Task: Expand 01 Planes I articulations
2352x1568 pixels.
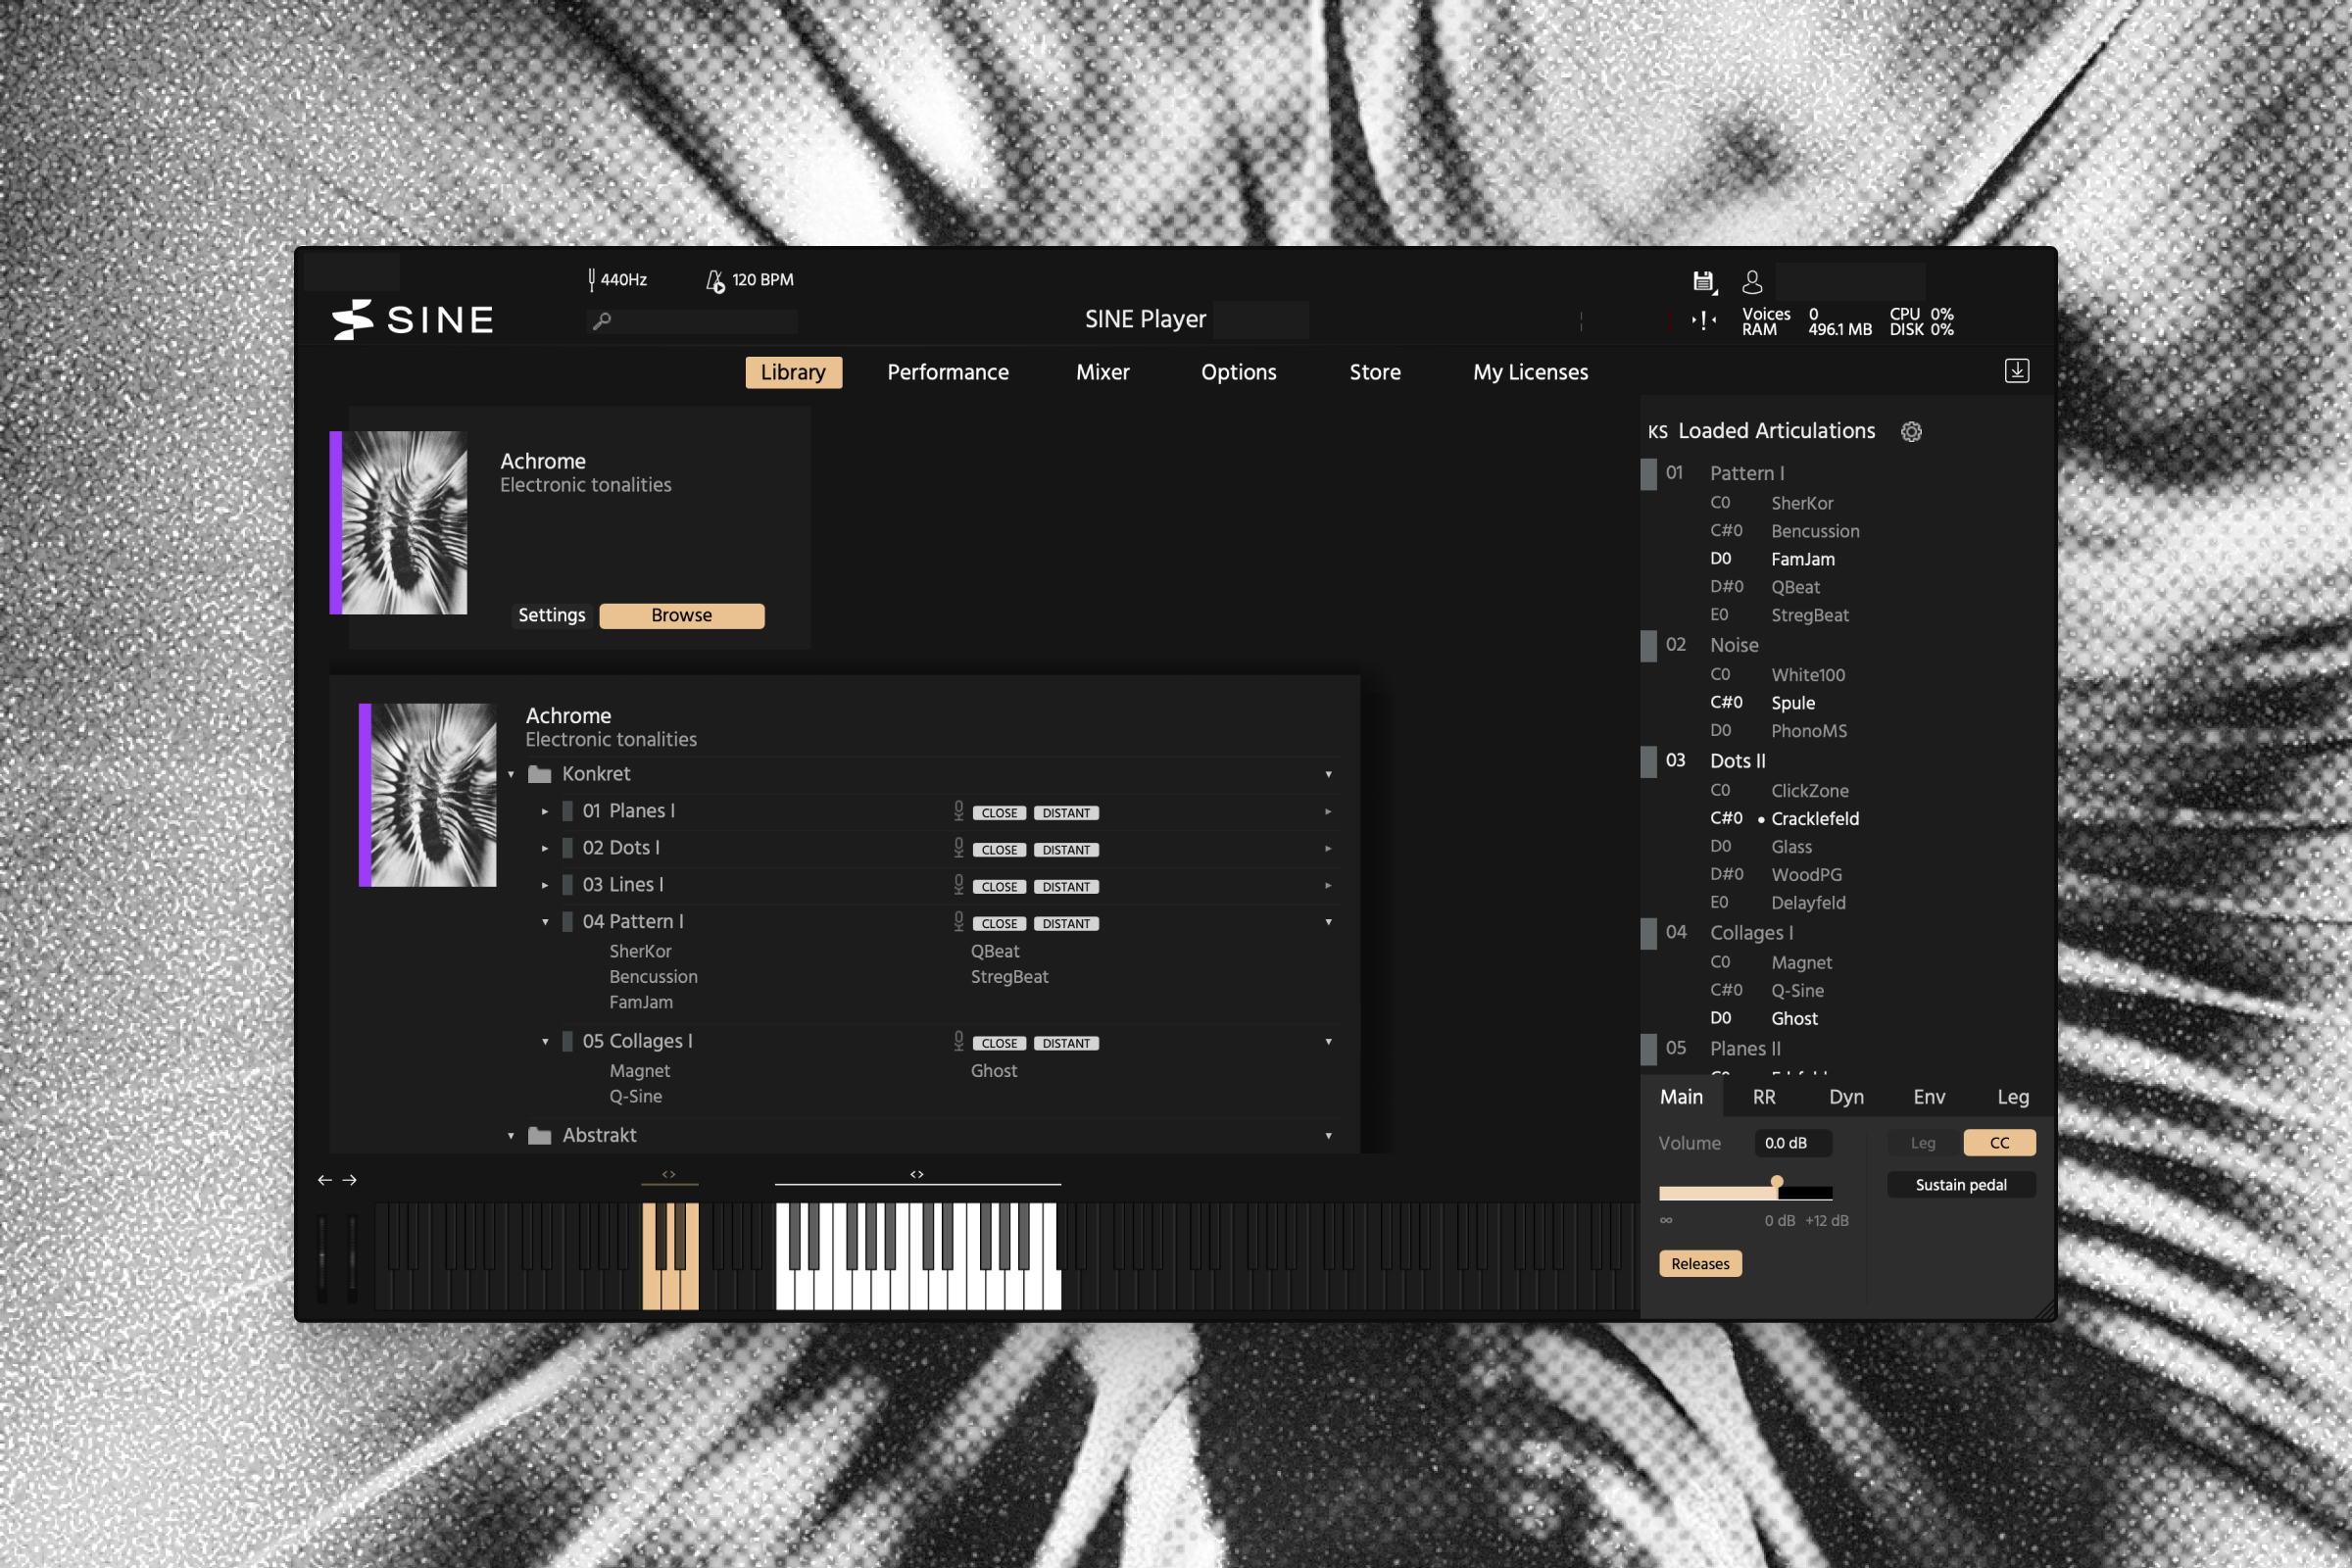Action: [545, 812]
